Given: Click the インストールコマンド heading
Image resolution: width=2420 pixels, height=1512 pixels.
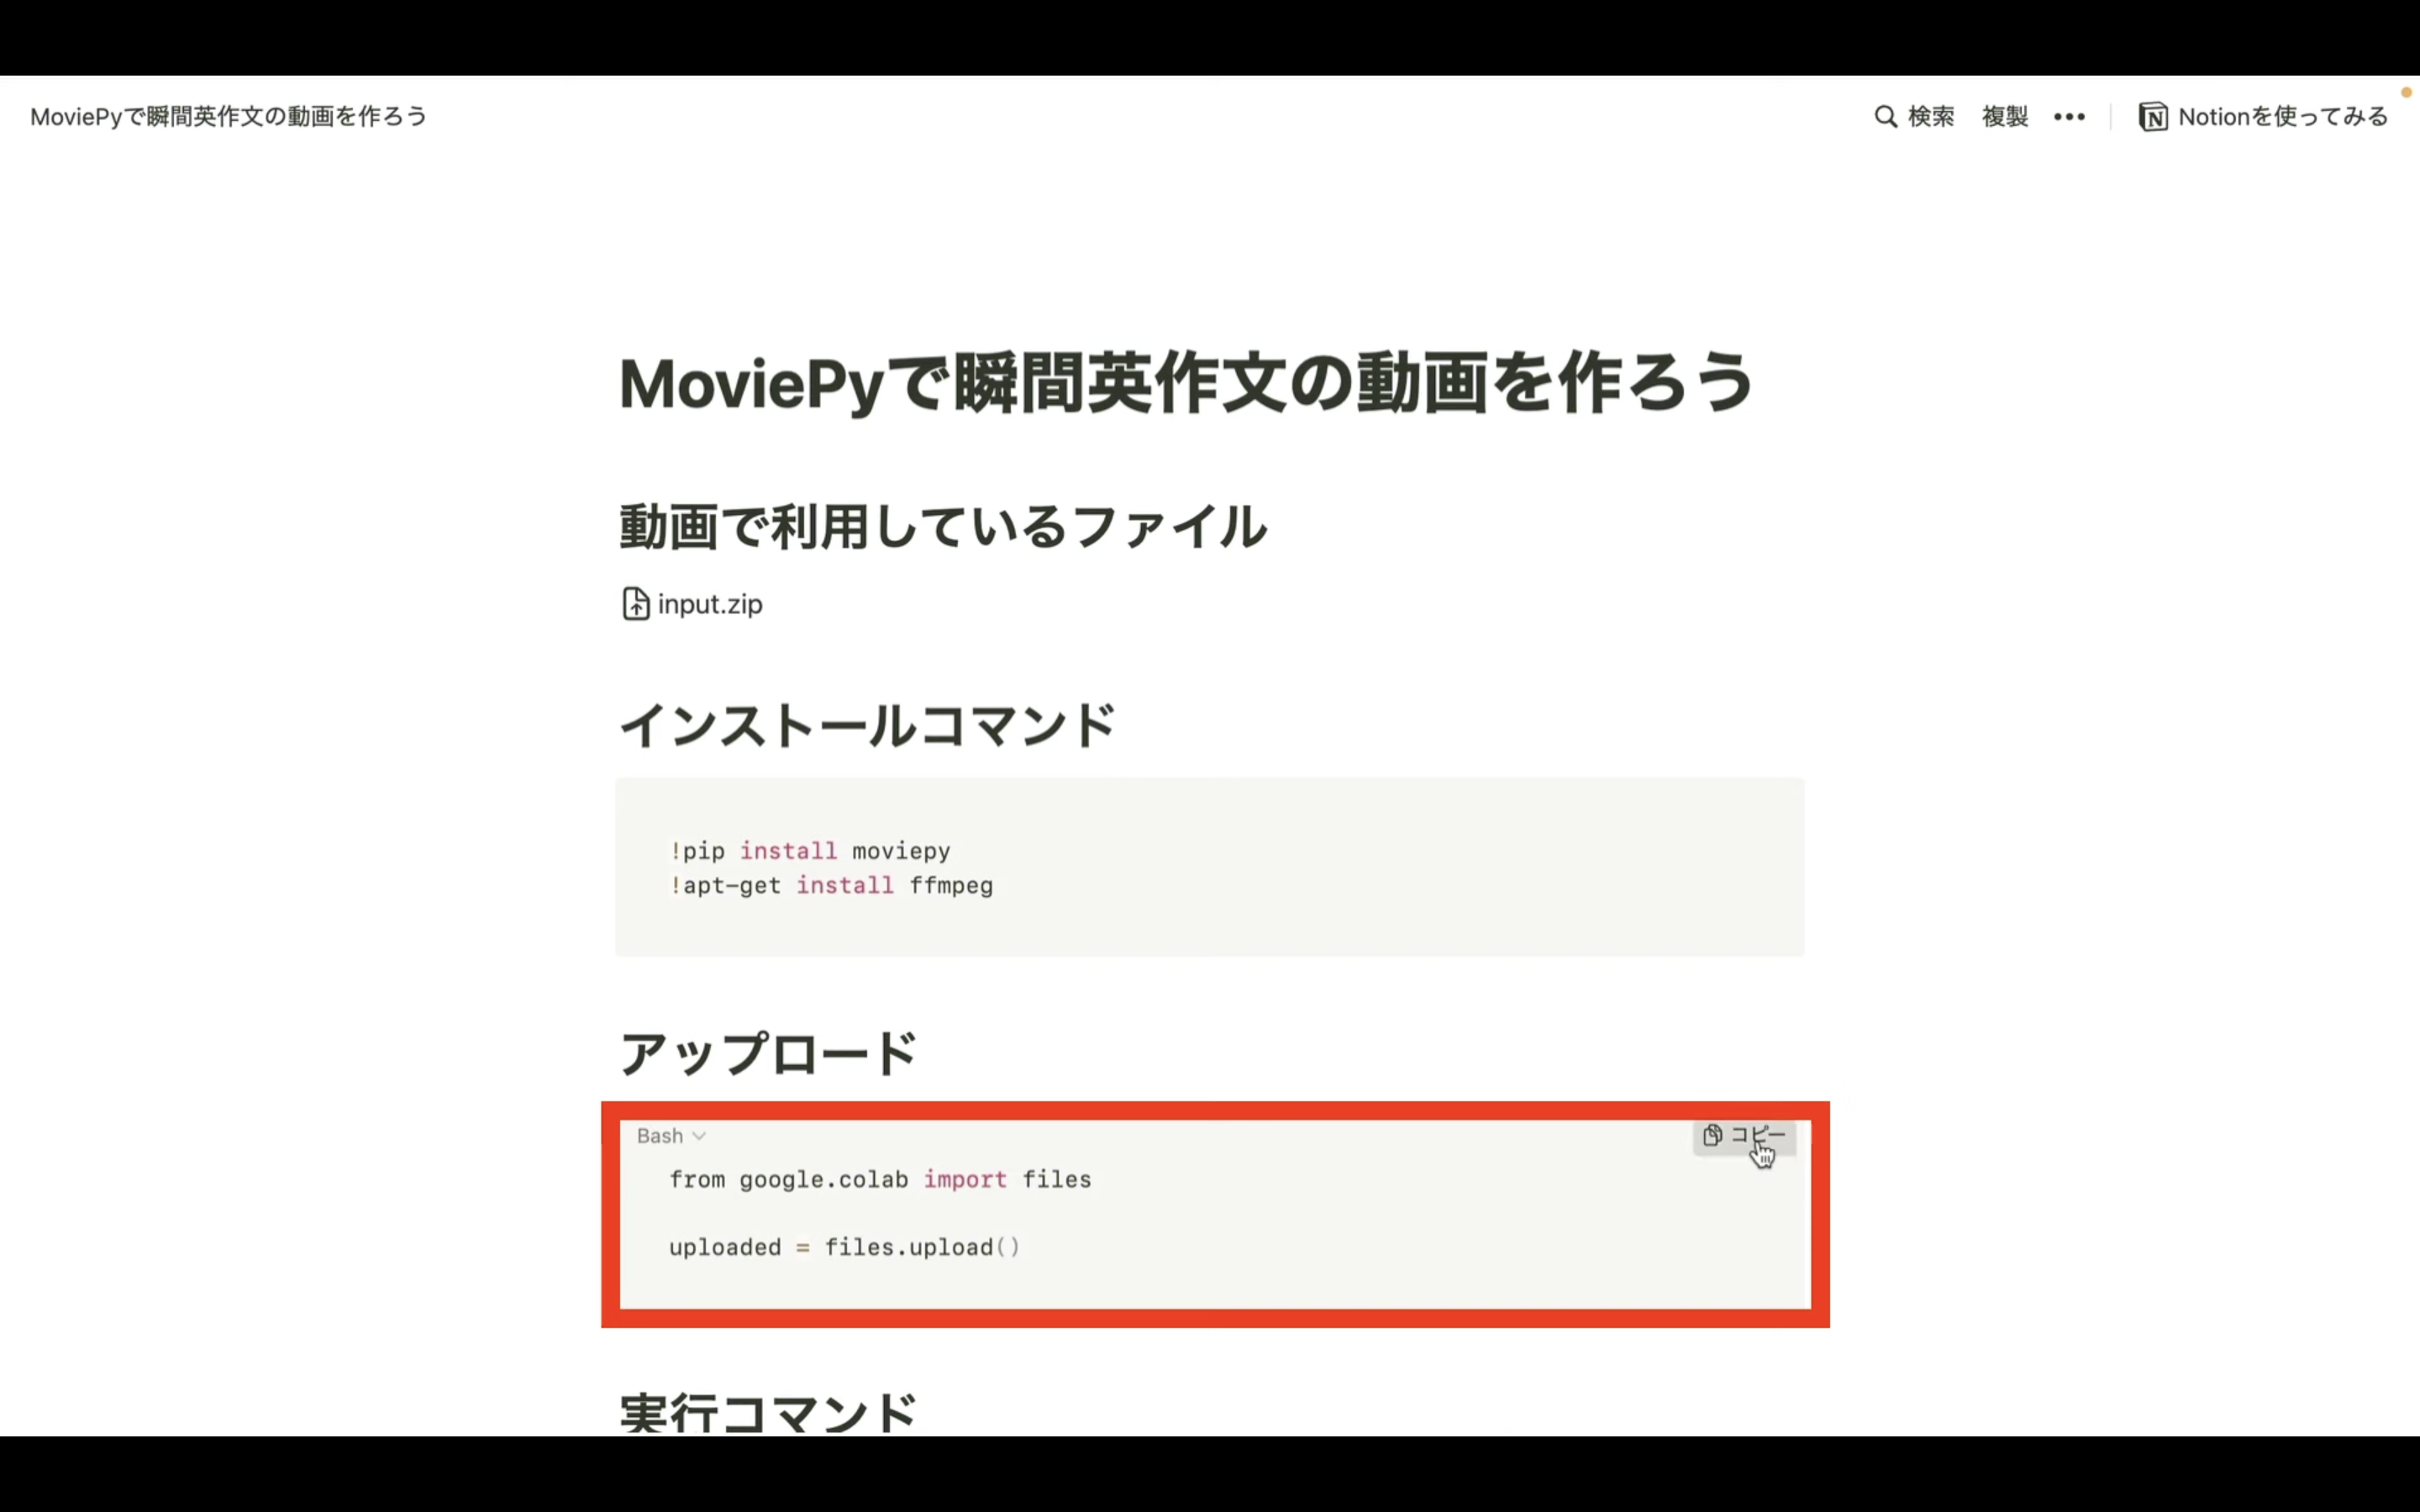Looking at the screenshot, I should coord(867,725).
